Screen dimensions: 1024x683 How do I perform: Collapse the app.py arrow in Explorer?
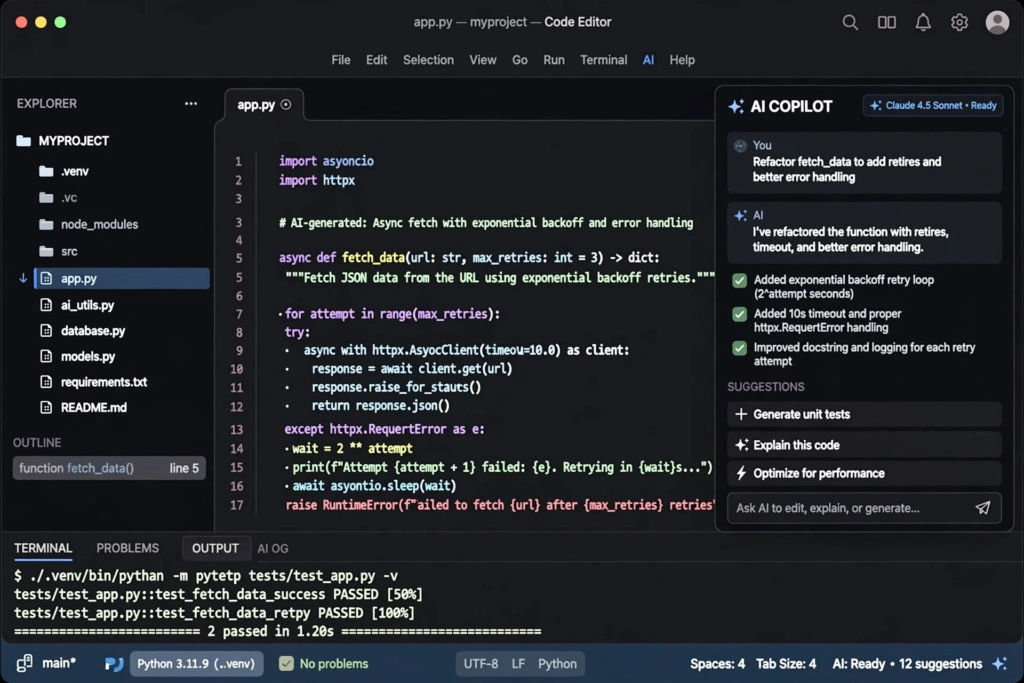click(23, 278)
